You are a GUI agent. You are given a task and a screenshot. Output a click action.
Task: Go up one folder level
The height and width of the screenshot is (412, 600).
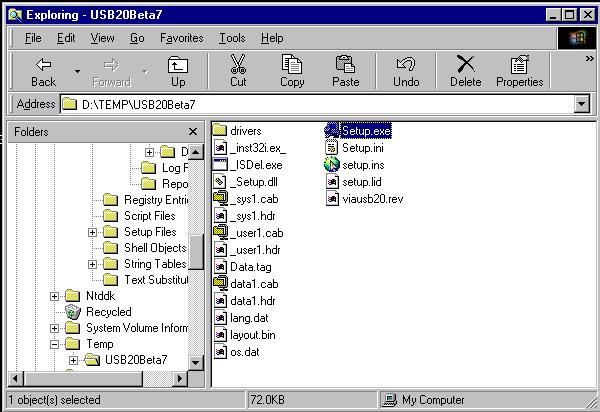coord(177,70)
